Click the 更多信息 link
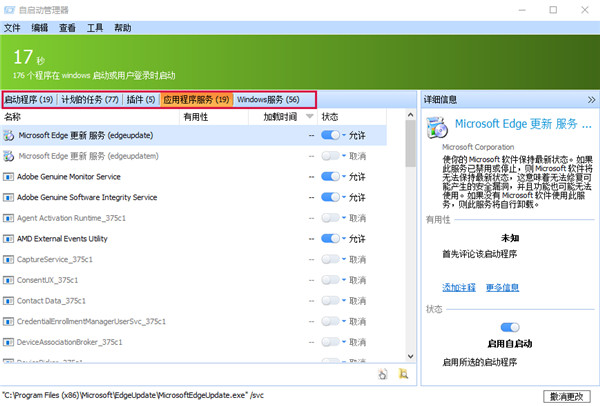 click(x=502, y=287)
